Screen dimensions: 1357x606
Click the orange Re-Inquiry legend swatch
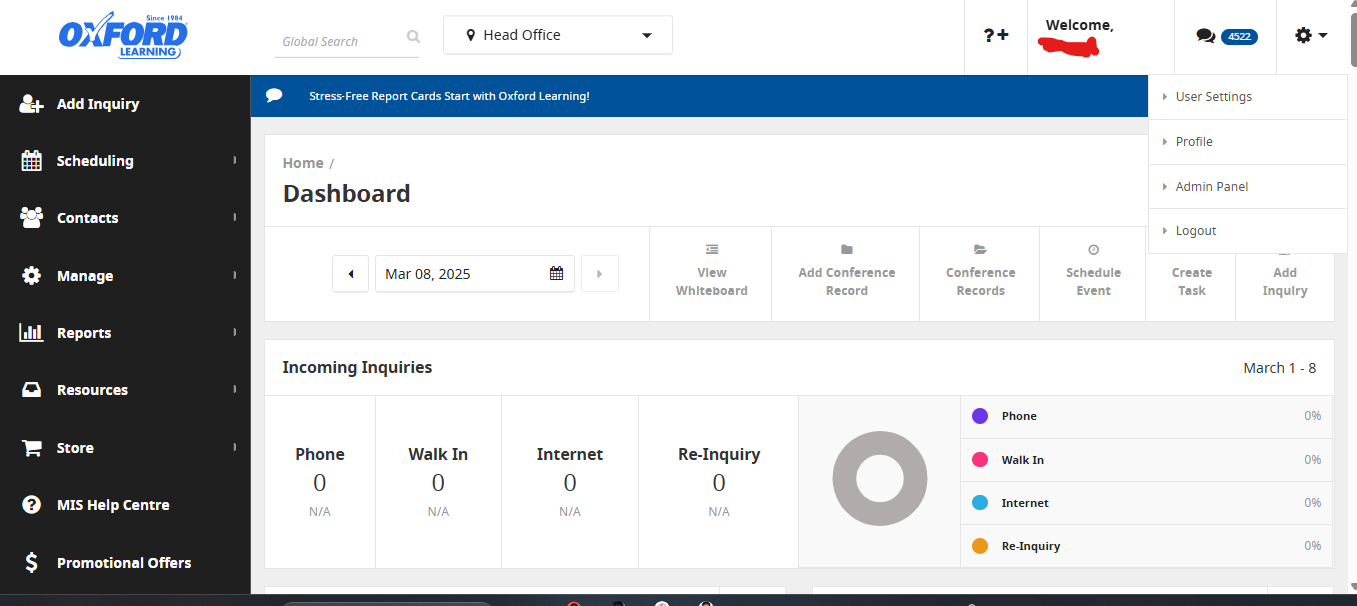click(x=980, y=546)
